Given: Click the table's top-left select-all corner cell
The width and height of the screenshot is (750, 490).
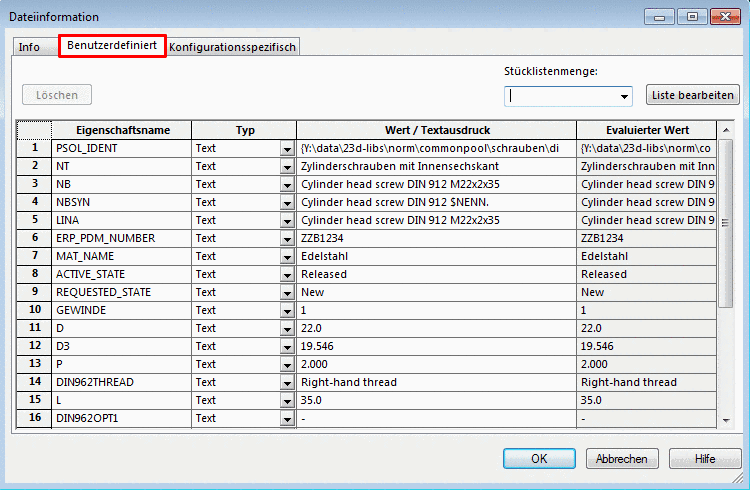Looking at the screenshot, I should 34,130.
